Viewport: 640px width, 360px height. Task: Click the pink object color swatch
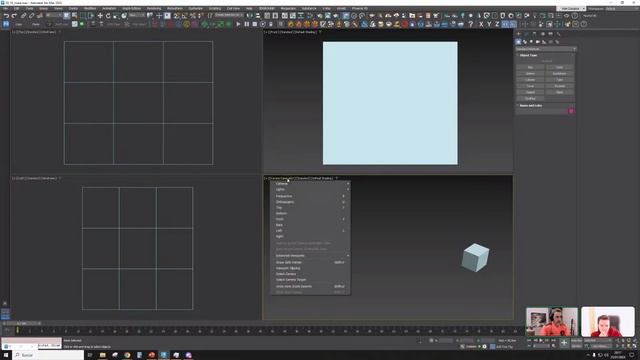click(x=571, y=111)
